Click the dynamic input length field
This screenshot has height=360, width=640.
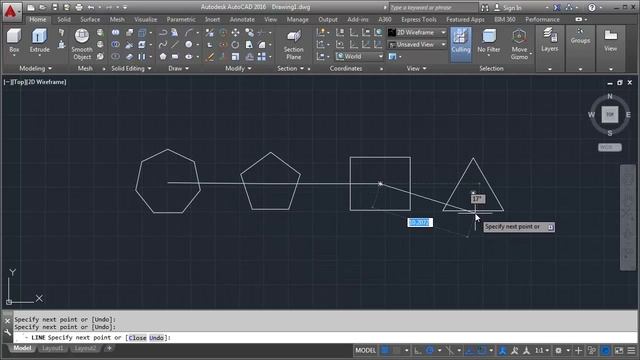point(420,222)
